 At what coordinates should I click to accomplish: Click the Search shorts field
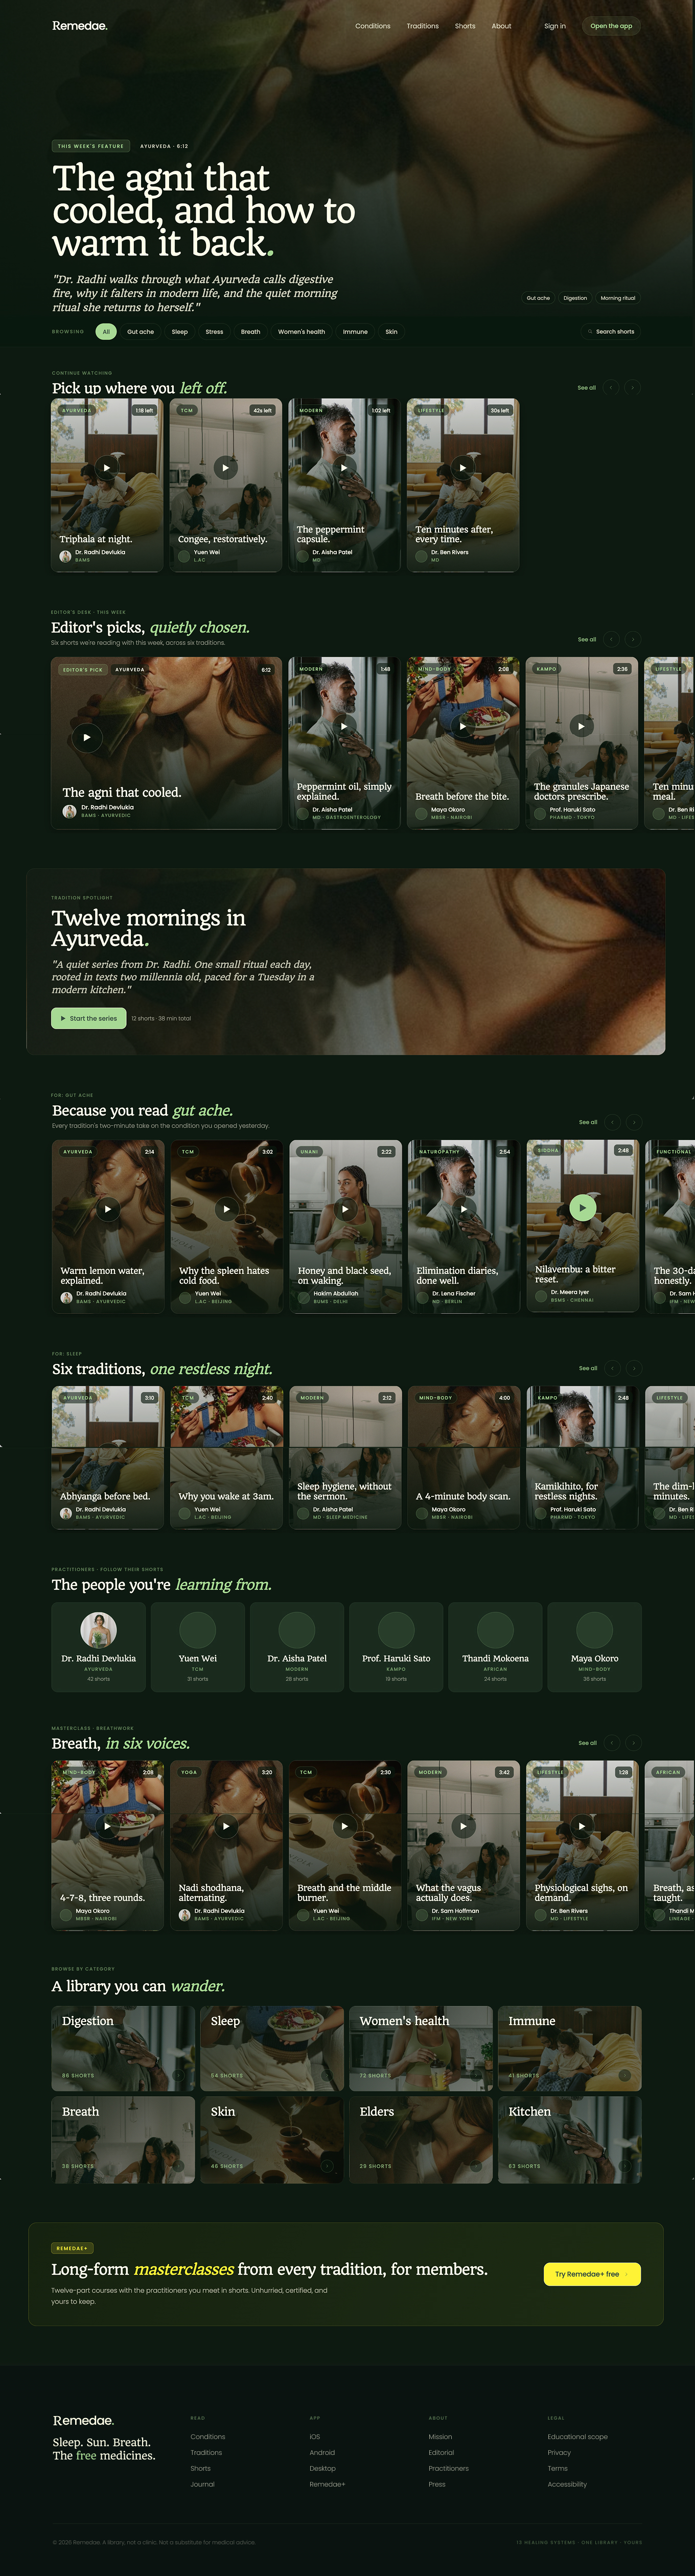pyautogui.click(x=612, y=331)
